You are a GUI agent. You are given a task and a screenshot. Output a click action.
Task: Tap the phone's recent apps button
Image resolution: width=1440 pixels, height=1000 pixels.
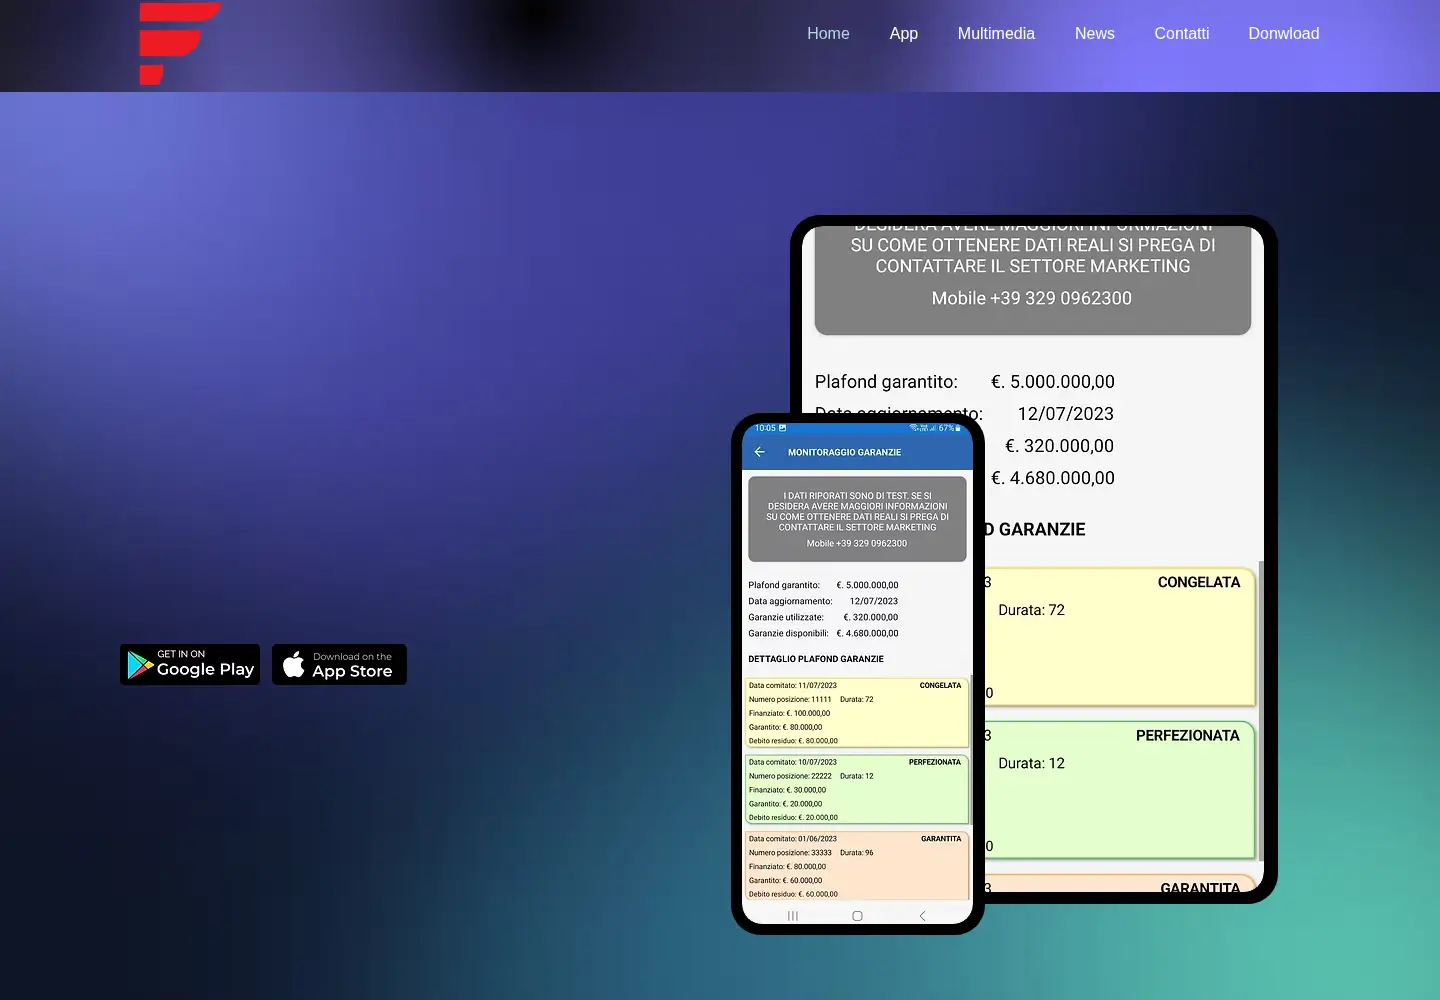click(793, 916)
